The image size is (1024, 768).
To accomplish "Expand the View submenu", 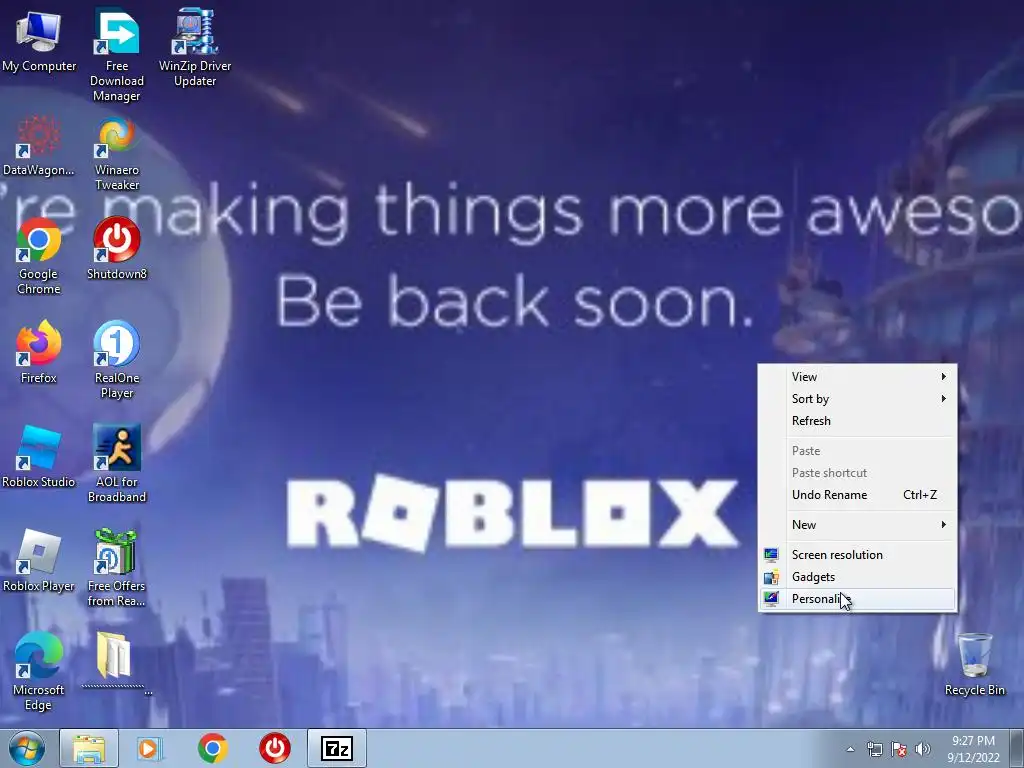I will click(x=857, y=377).
